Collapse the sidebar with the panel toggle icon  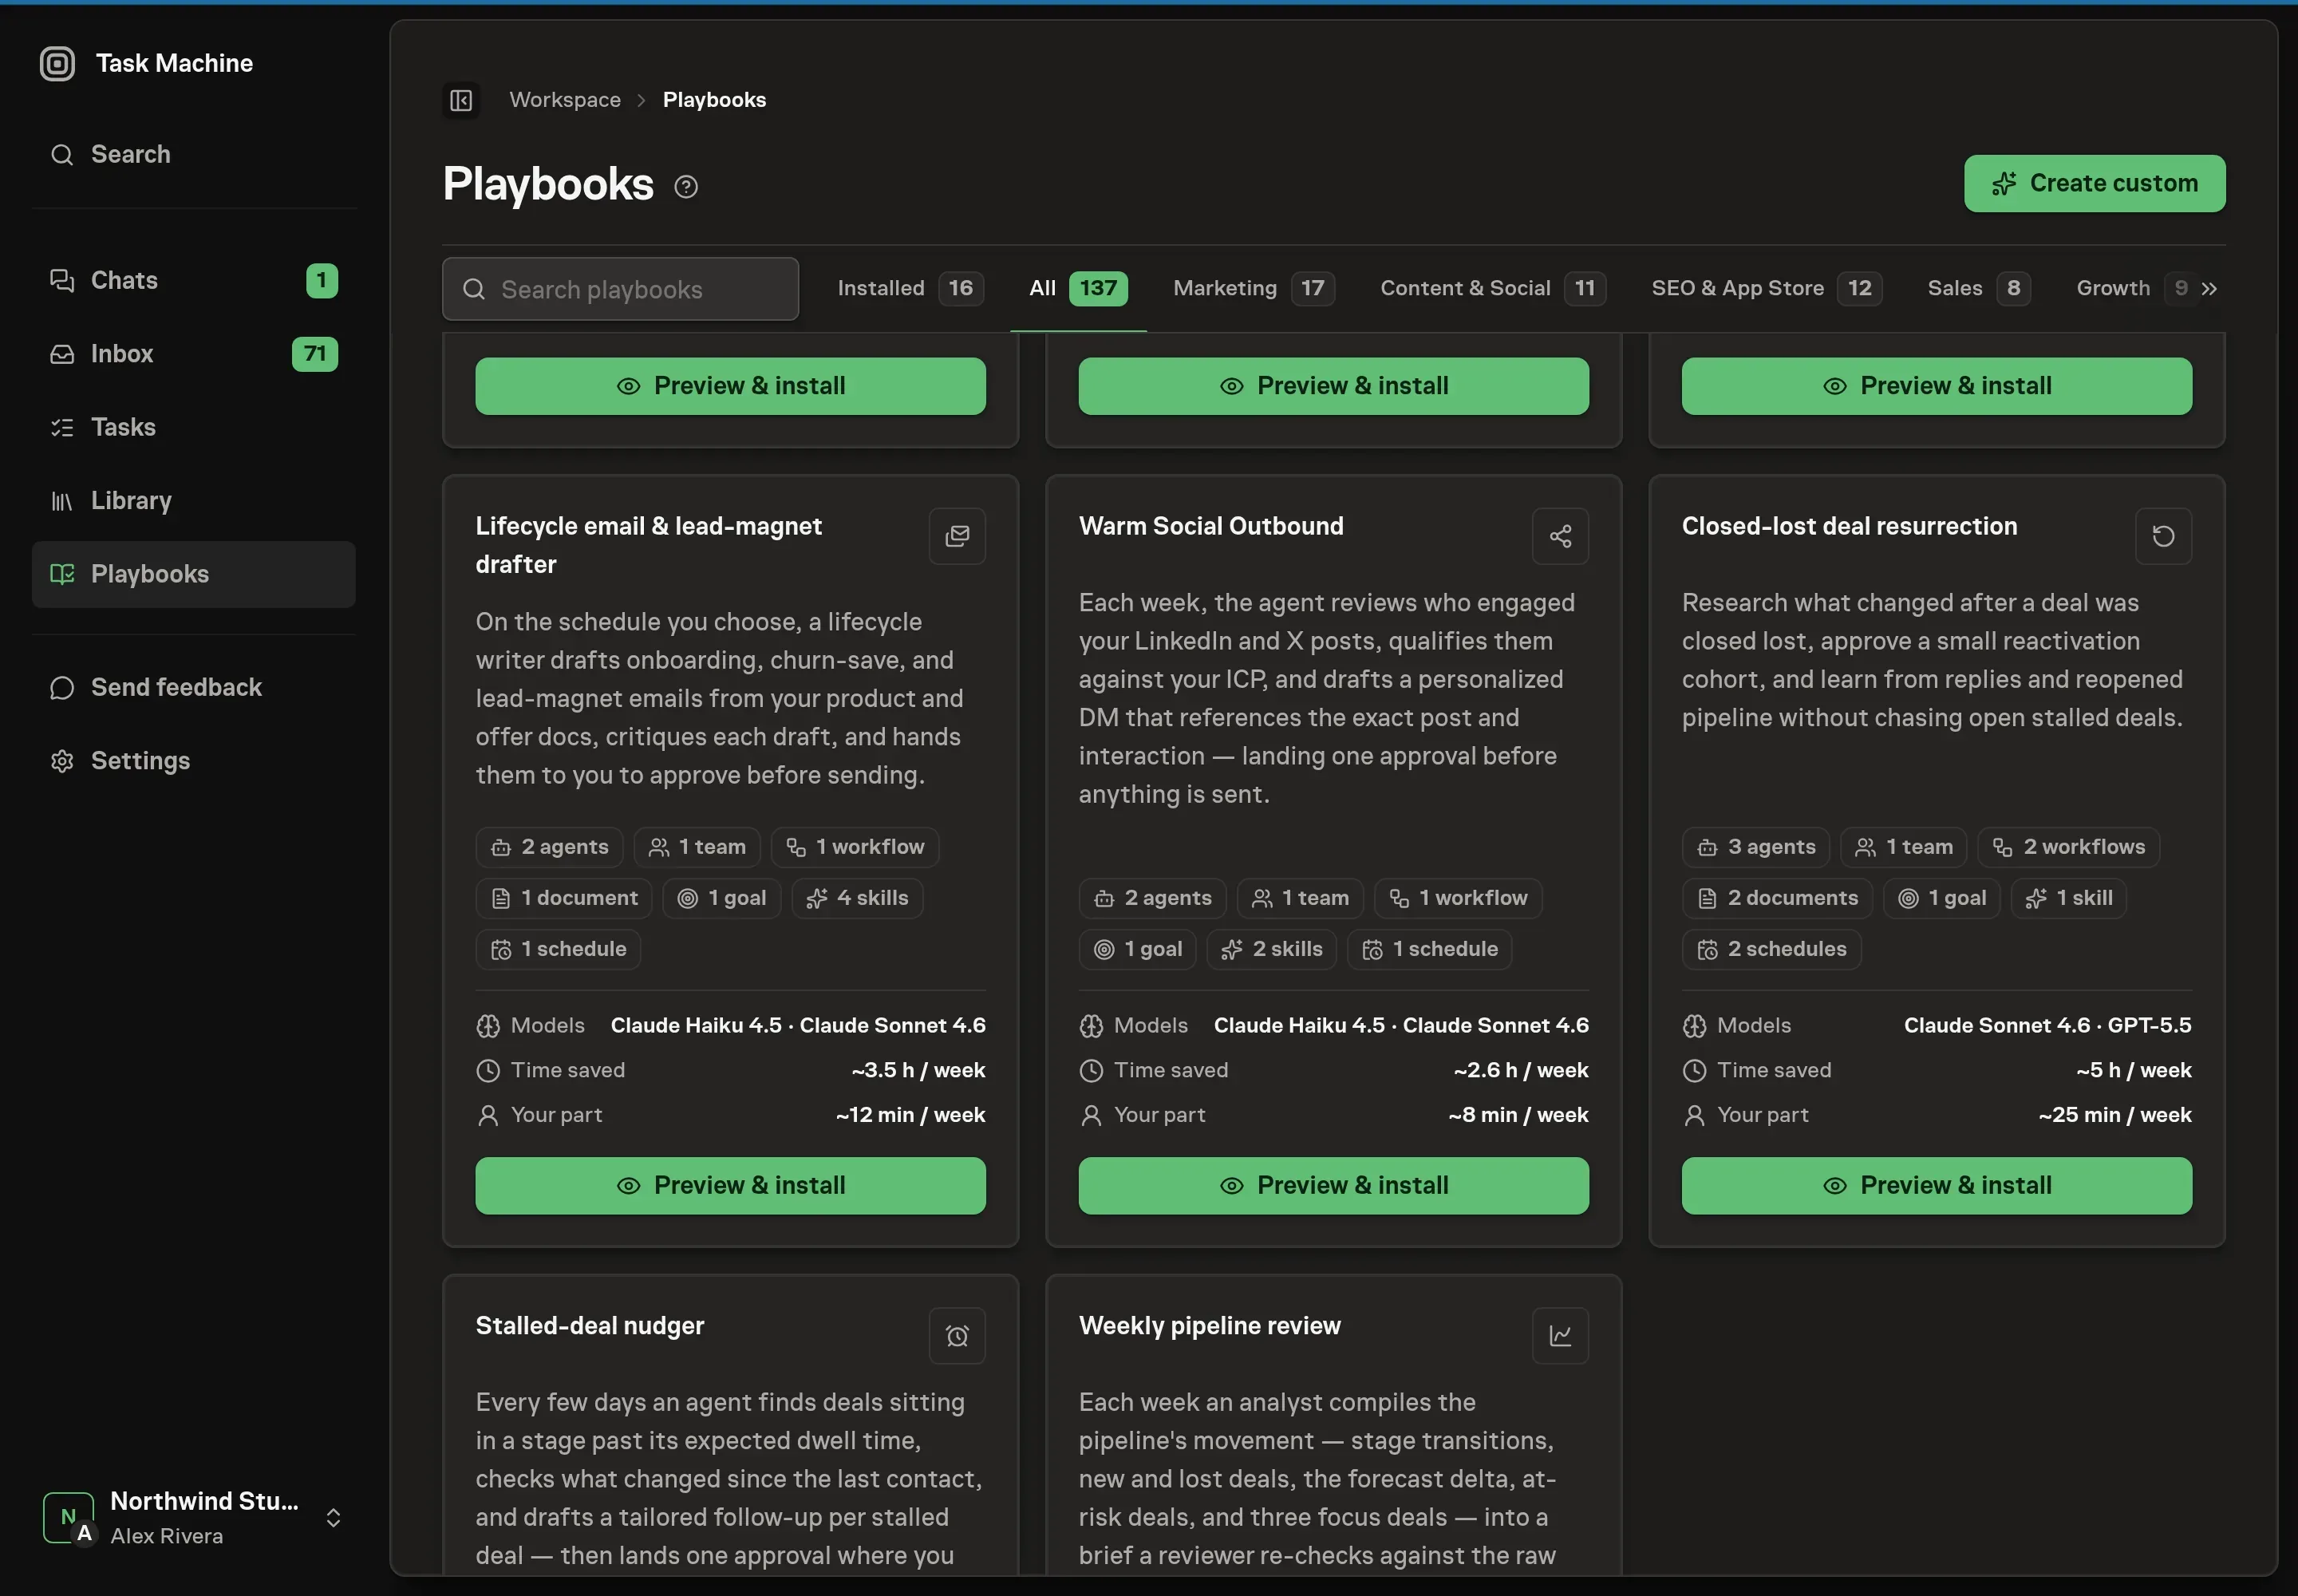click(461, 100)
